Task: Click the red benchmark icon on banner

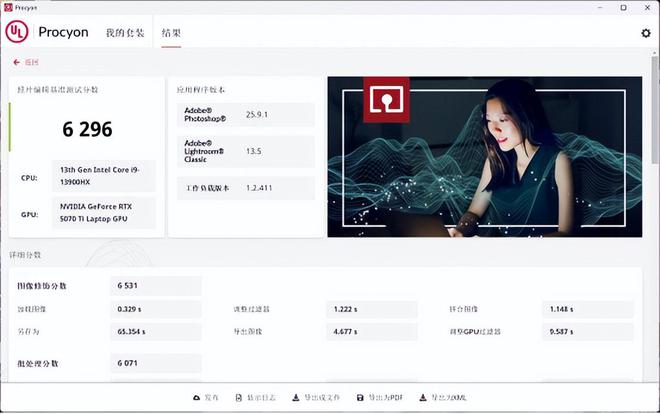Action: (386, 100)
